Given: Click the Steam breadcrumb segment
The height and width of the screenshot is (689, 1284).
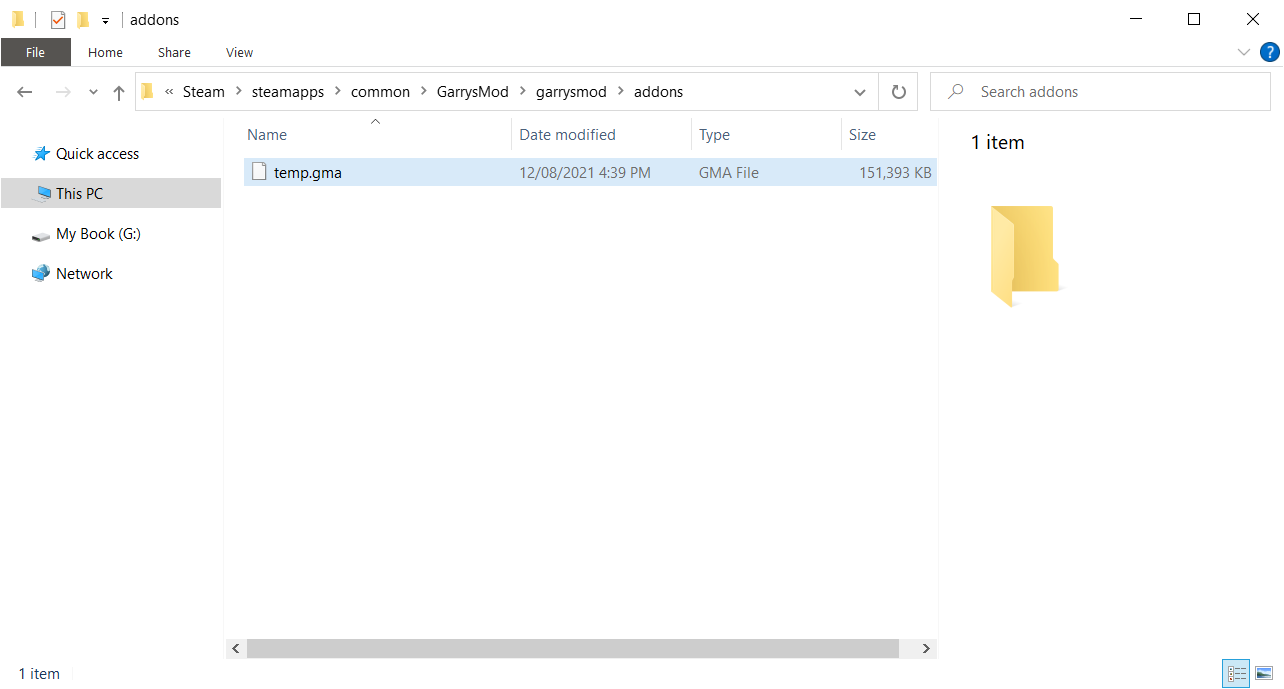Looking at the screenshot, I should pyautogui.click(x=204, y=92).
